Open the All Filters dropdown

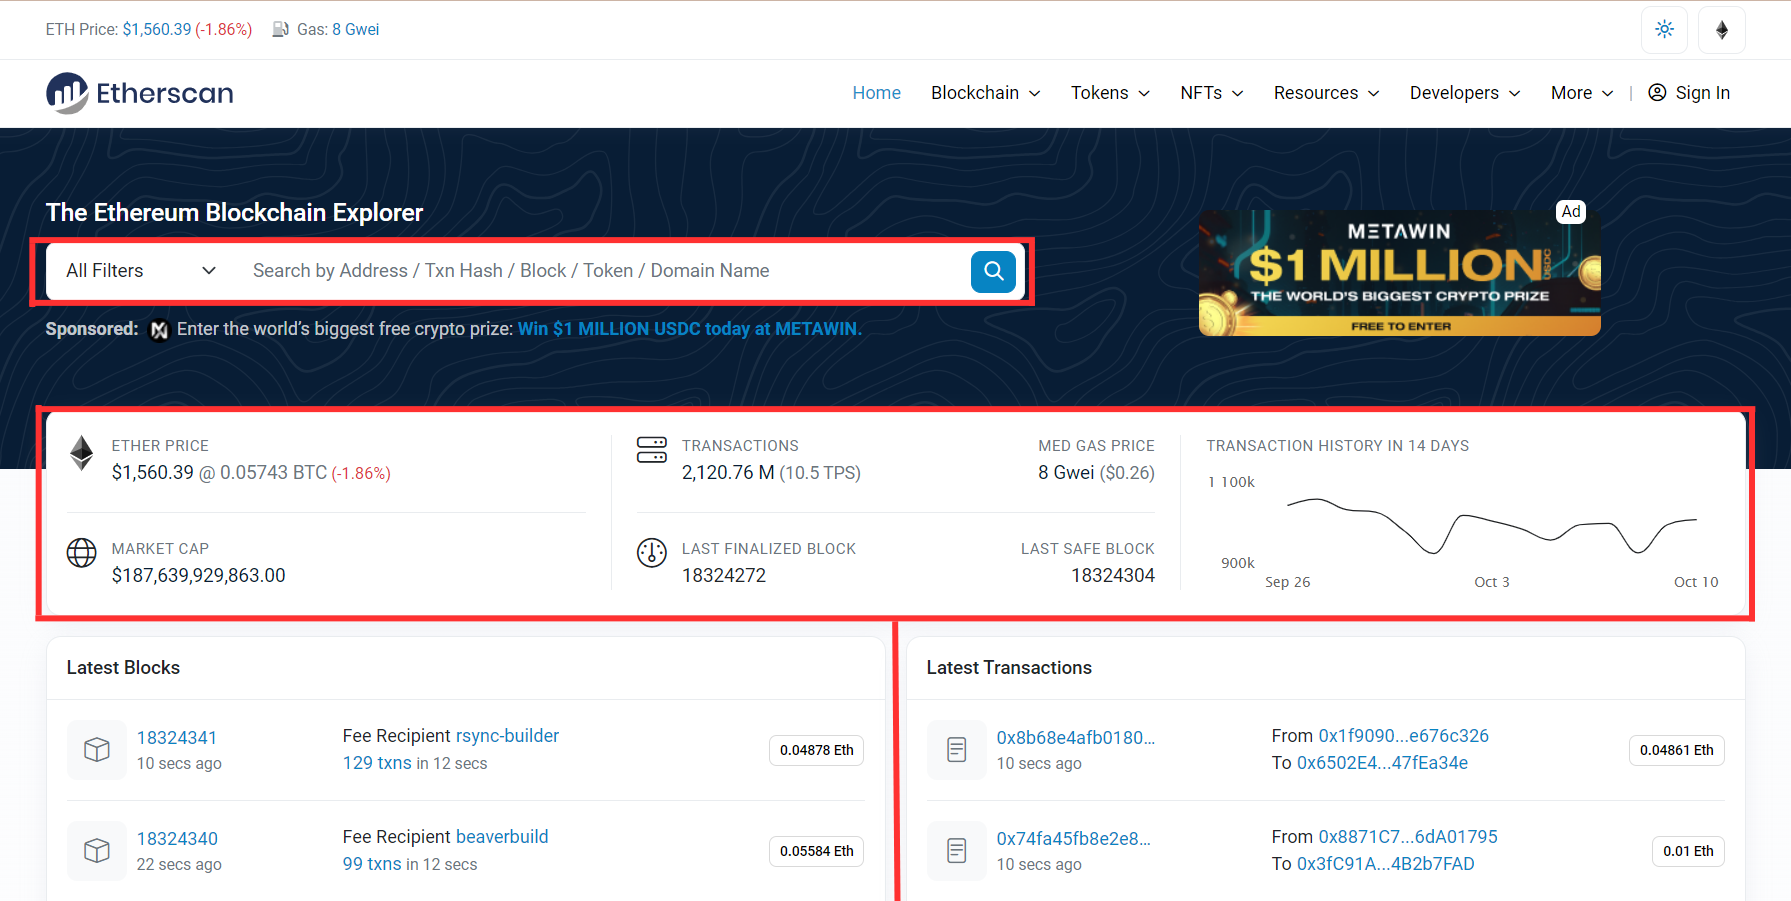pyautogui.click(x=138, y=270)
